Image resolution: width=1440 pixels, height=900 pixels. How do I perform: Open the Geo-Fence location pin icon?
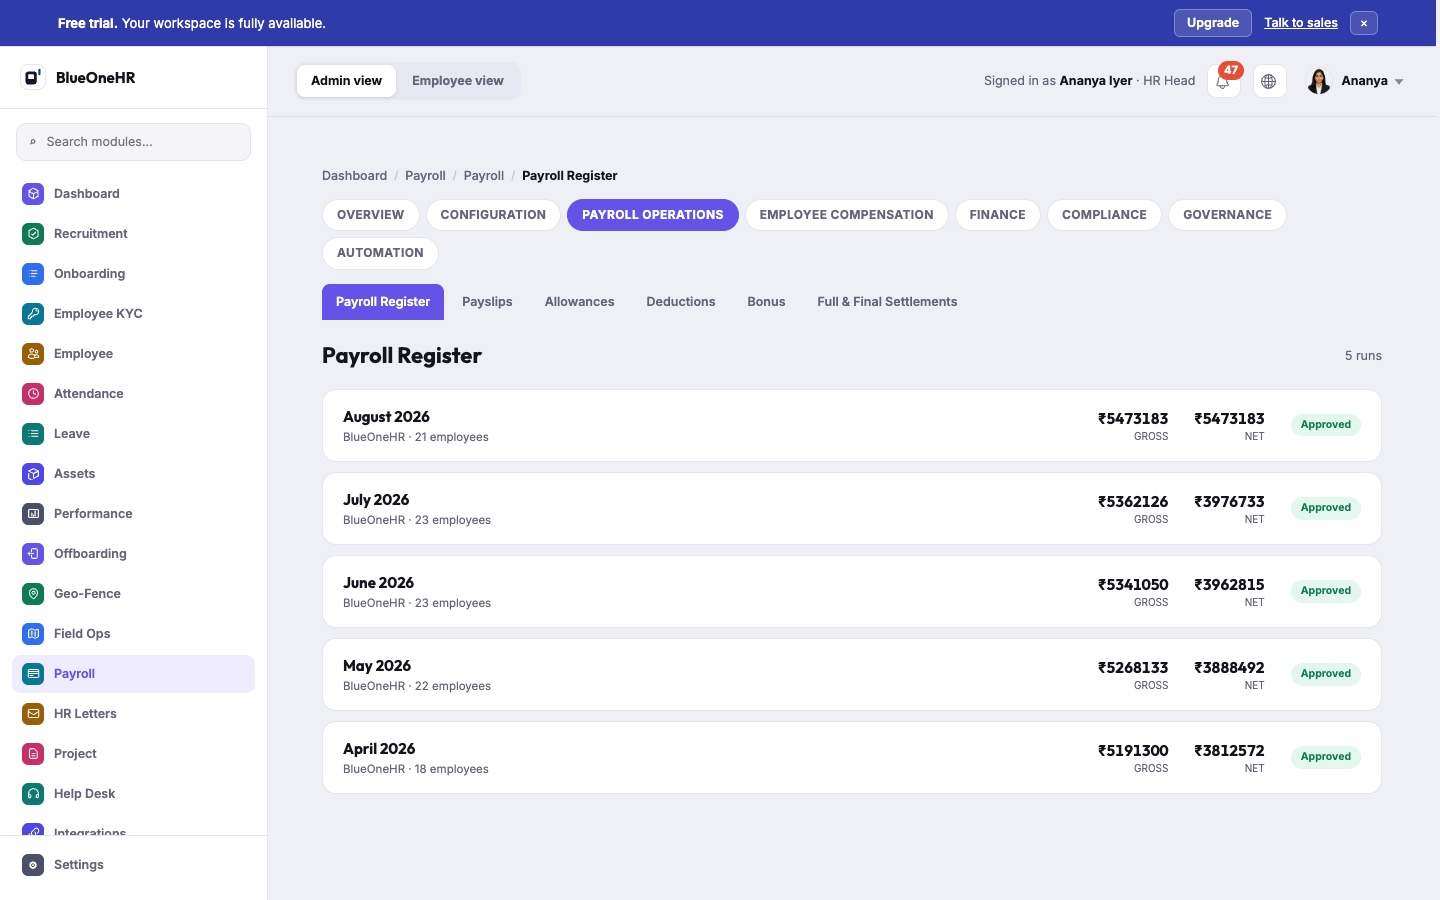coord(33,594)
